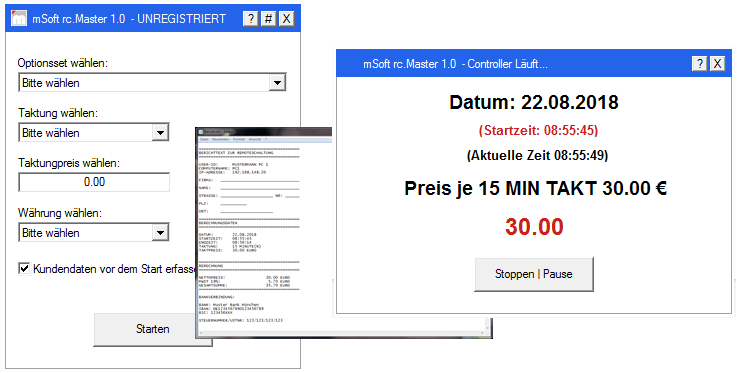The height and width of the screenshot is (373, 737).
Task: Open help ? in Controller Läuft window
Action: tap(700, 64)
